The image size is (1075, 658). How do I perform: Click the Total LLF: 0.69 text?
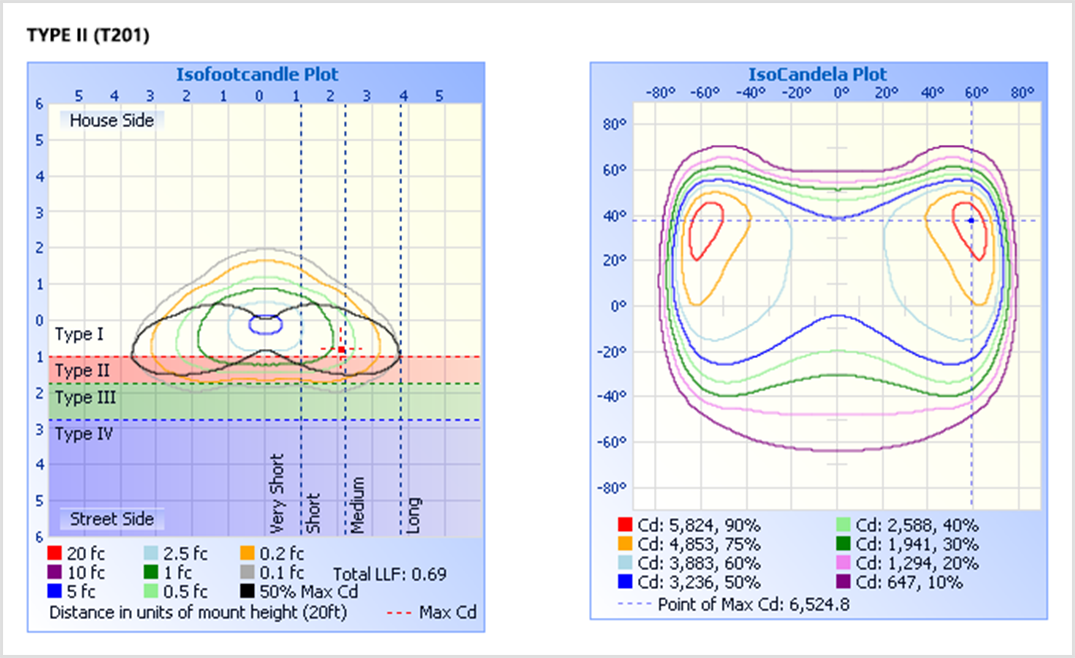pyautogui.click(x=389, y=574)
